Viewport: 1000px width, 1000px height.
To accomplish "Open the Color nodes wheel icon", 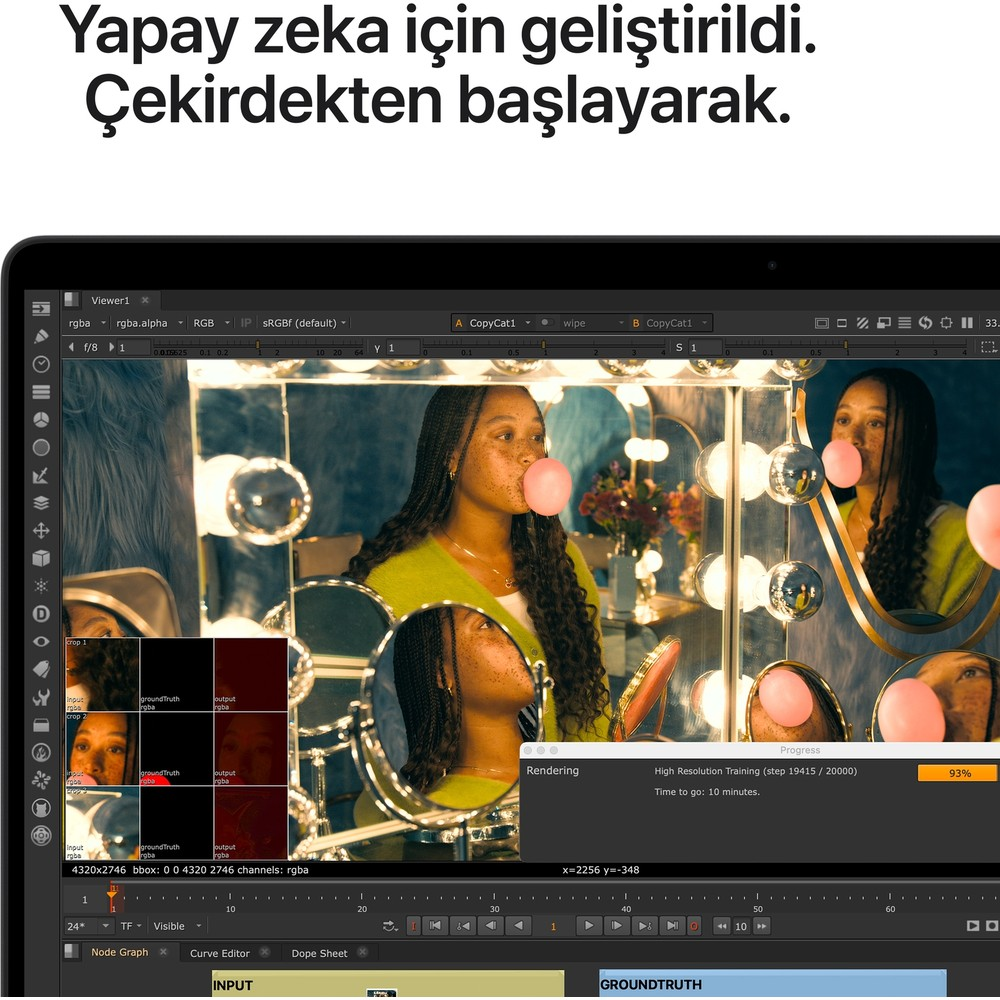I will pyautogui.click(x=41, y=420).
